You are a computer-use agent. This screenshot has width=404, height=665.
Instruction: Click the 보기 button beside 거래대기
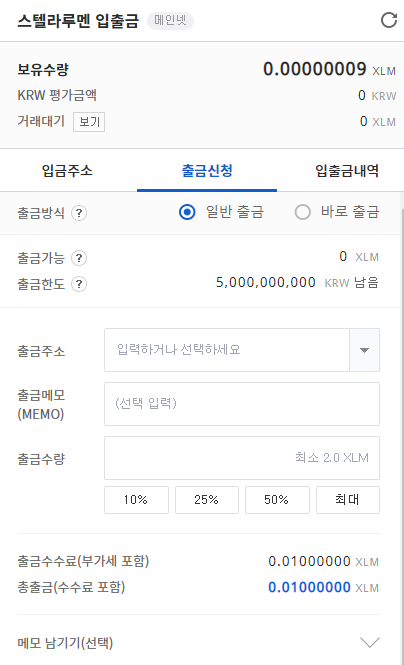coord(89,122)
